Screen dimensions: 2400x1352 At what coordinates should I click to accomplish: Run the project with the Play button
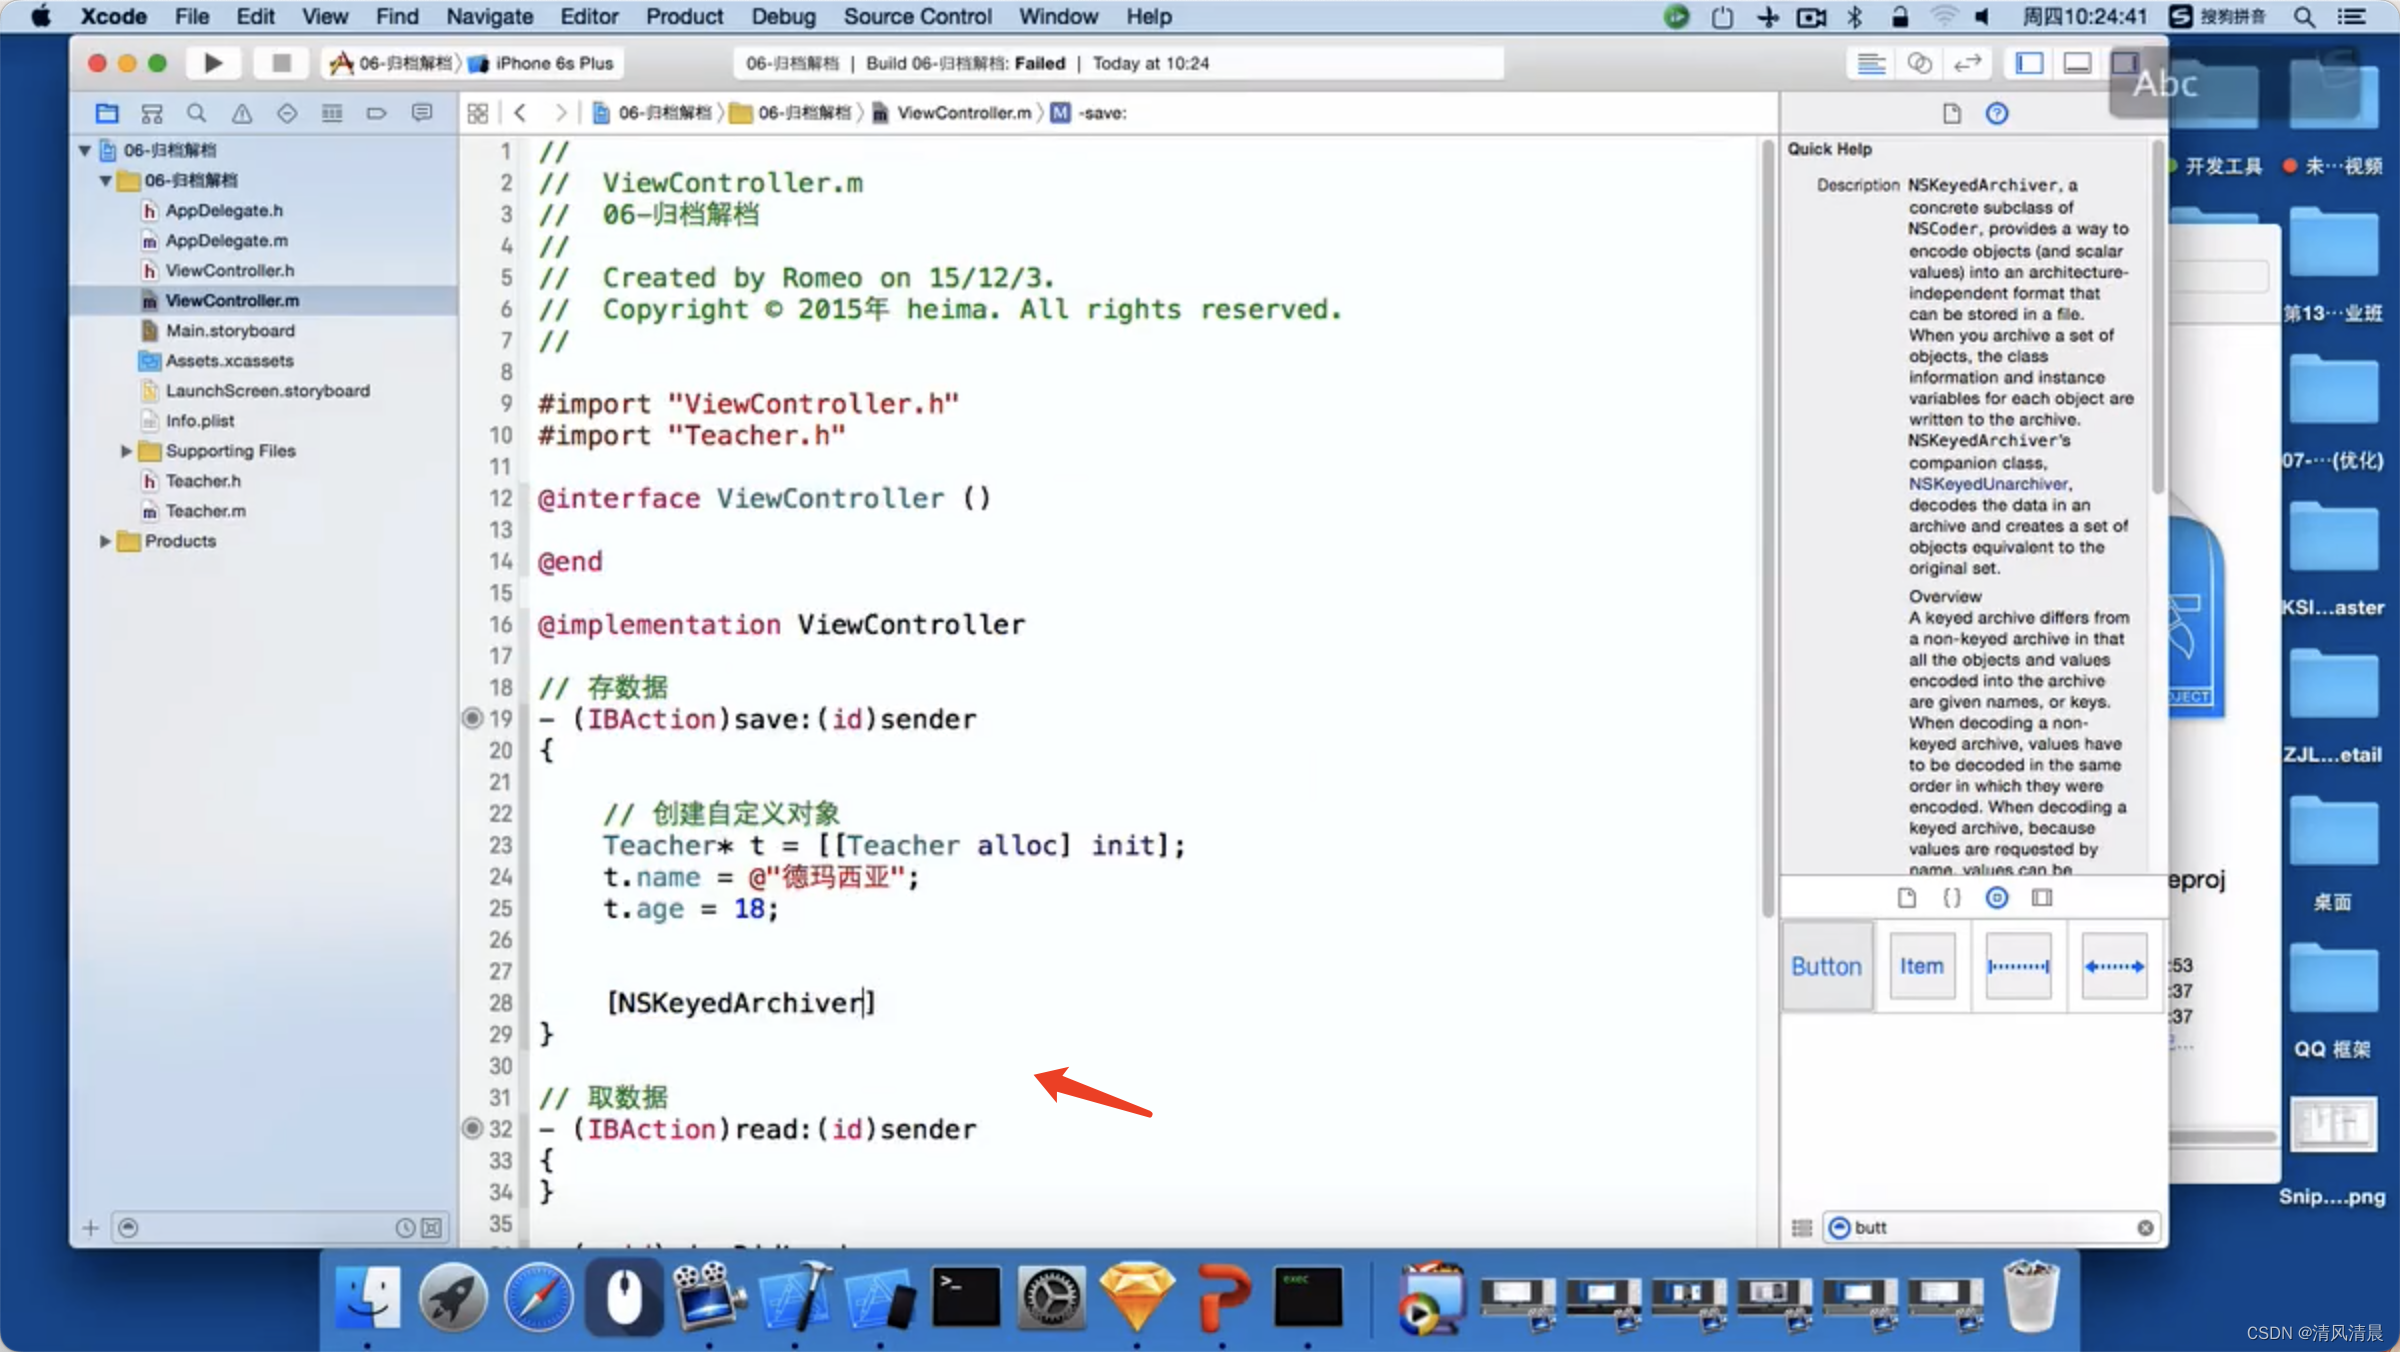click(x=212, y=63)
